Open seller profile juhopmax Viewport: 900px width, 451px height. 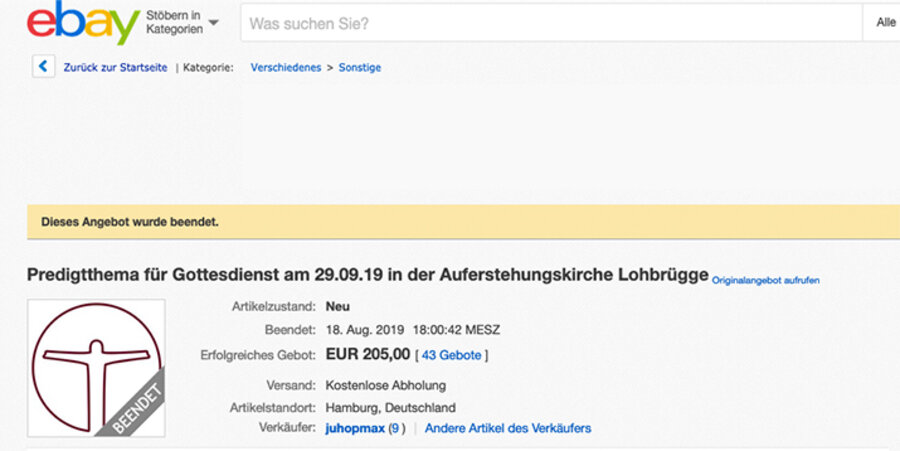click(355, 428)
